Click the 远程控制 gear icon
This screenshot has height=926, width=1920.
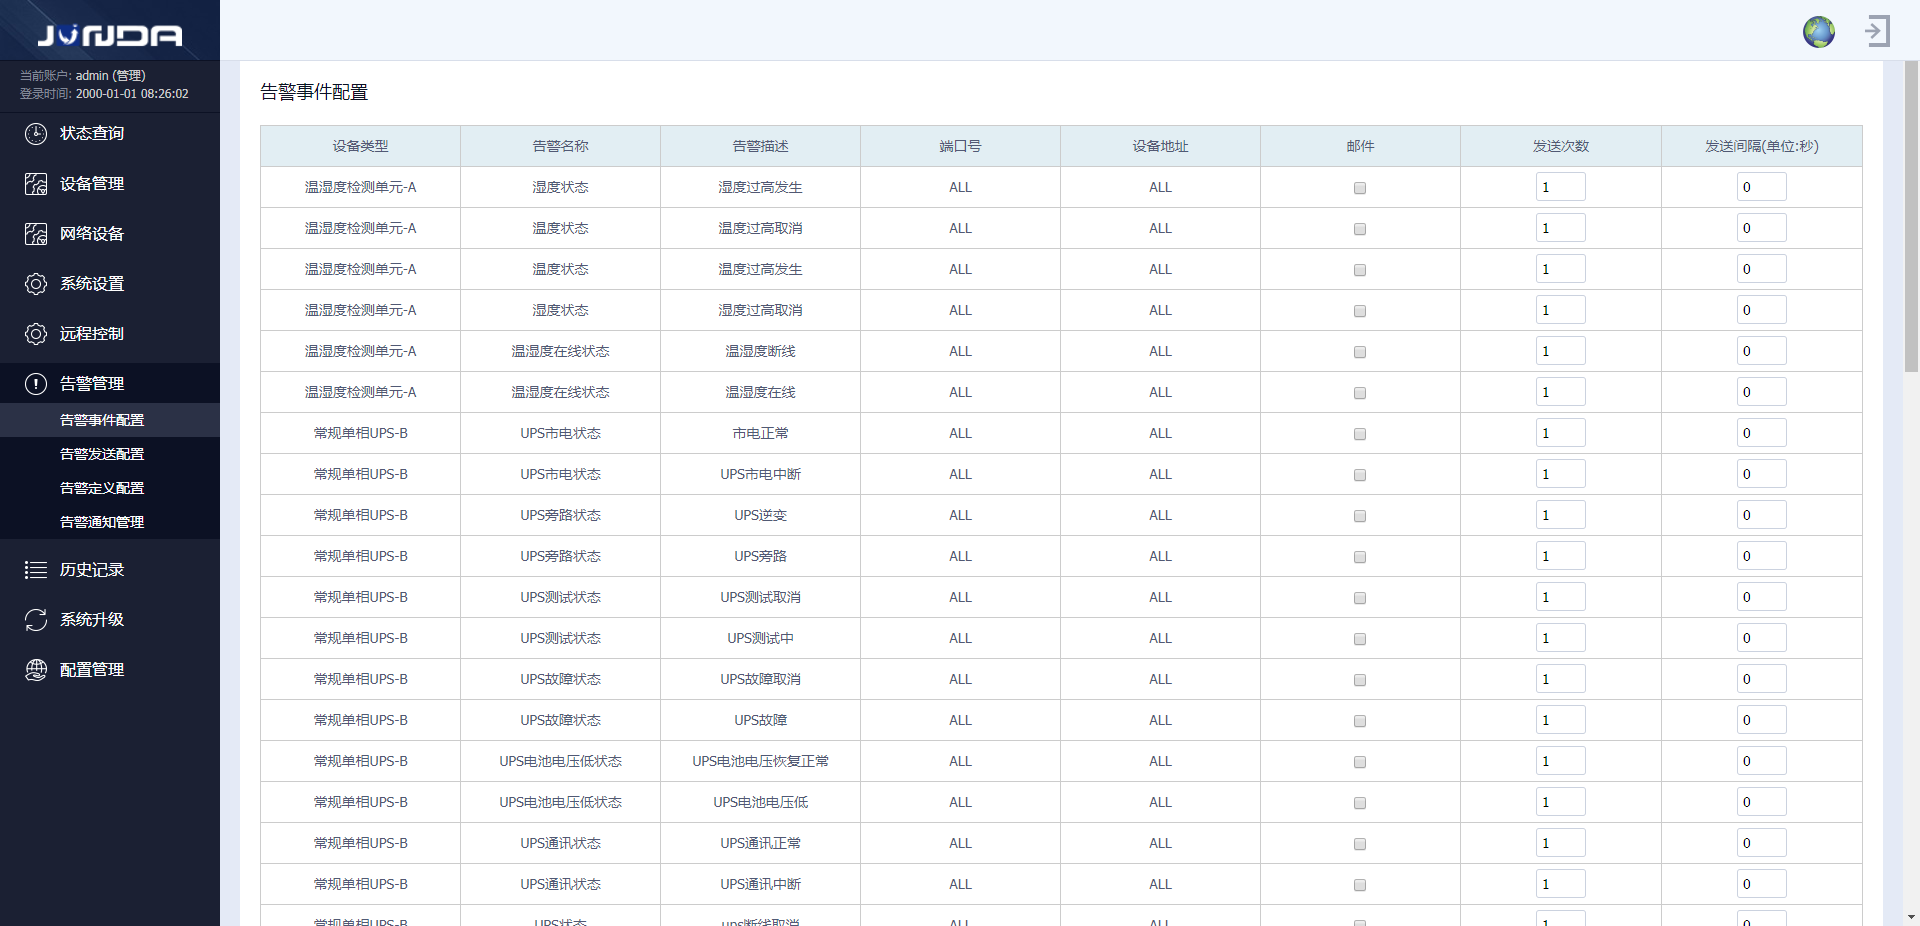(x=36, y=334)
